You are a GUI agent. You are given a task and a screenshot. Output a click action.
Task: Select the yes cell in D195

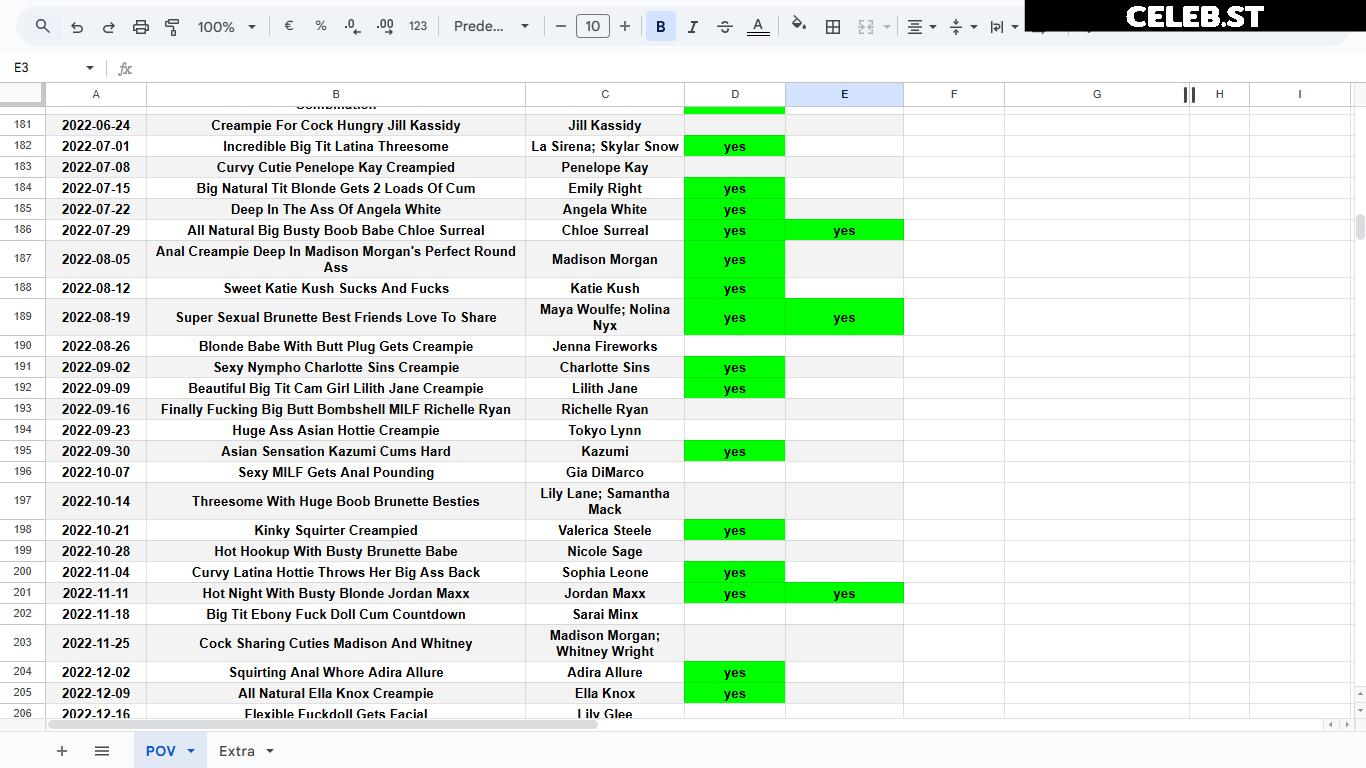735,451
